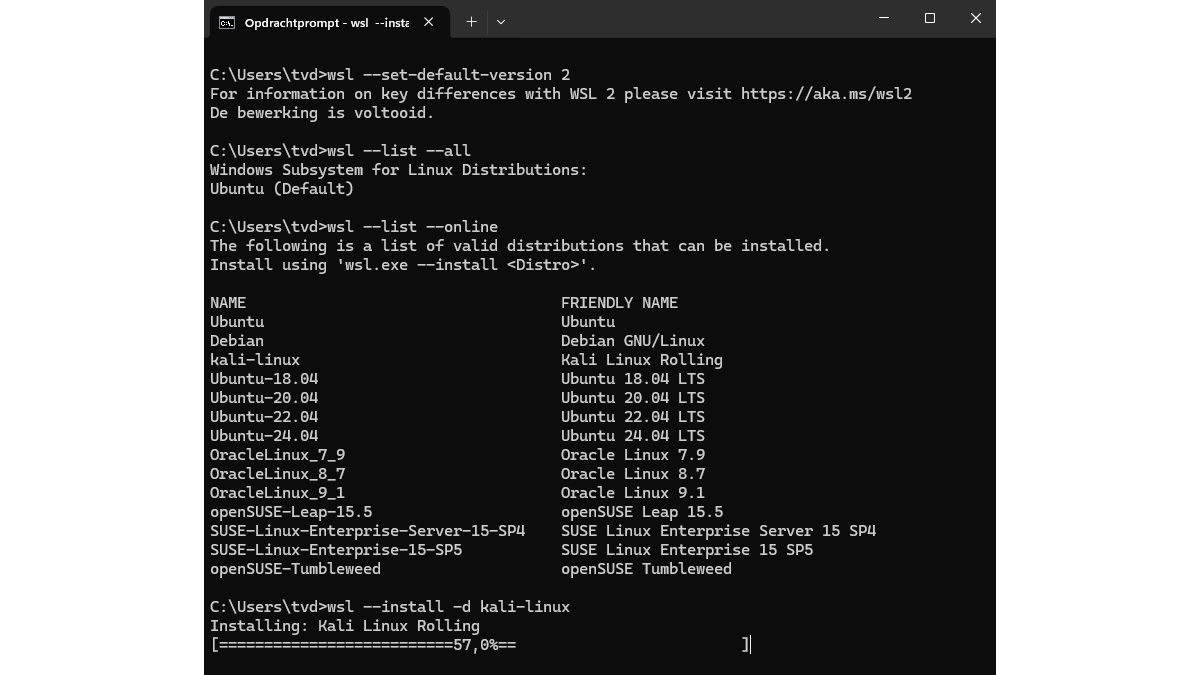Close the terminal window
Screen dimensions: 1200x675
(976, 18)
